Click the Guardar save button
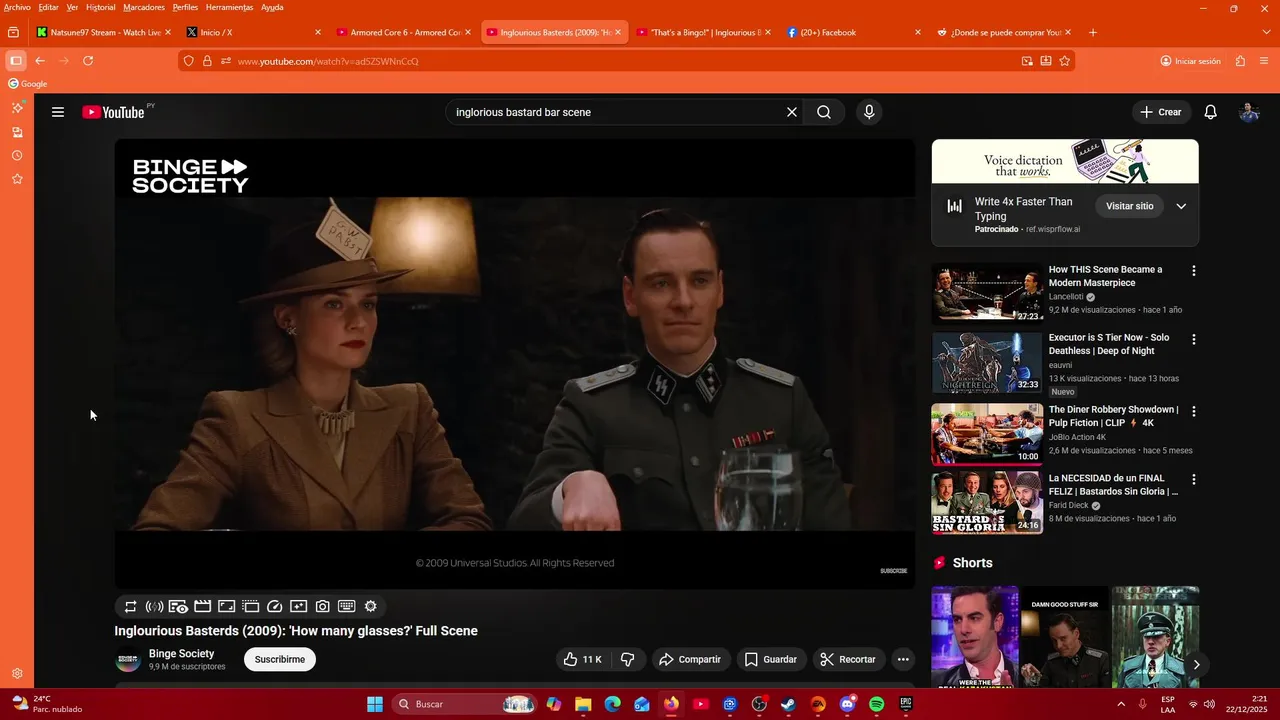The width and height of the screenshot is (1280, 720). 771,659
